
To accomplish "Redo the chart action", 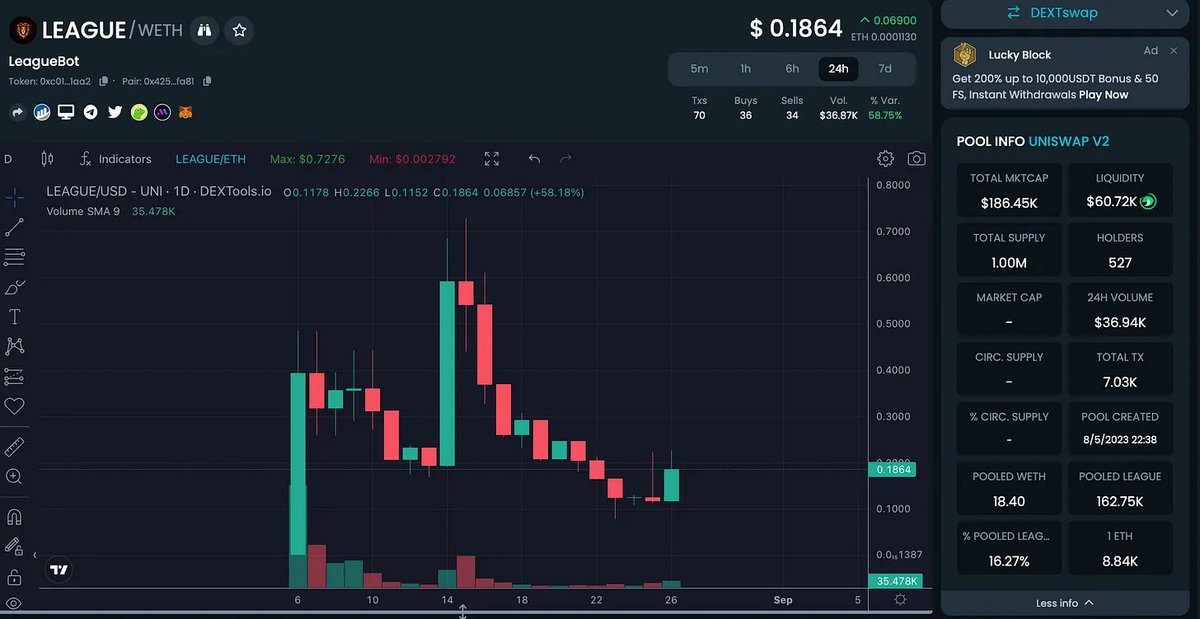I will [566, 159].
